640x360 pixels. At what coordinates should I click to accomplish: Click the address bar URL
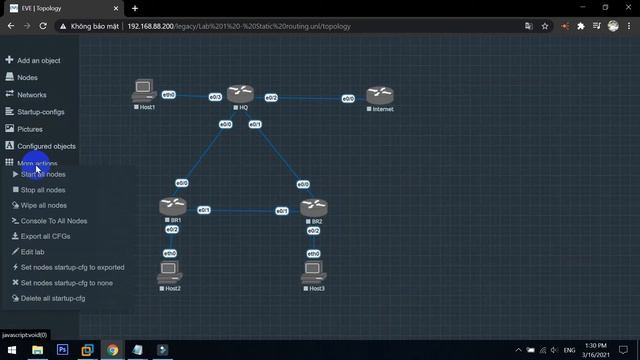point(239,26)
